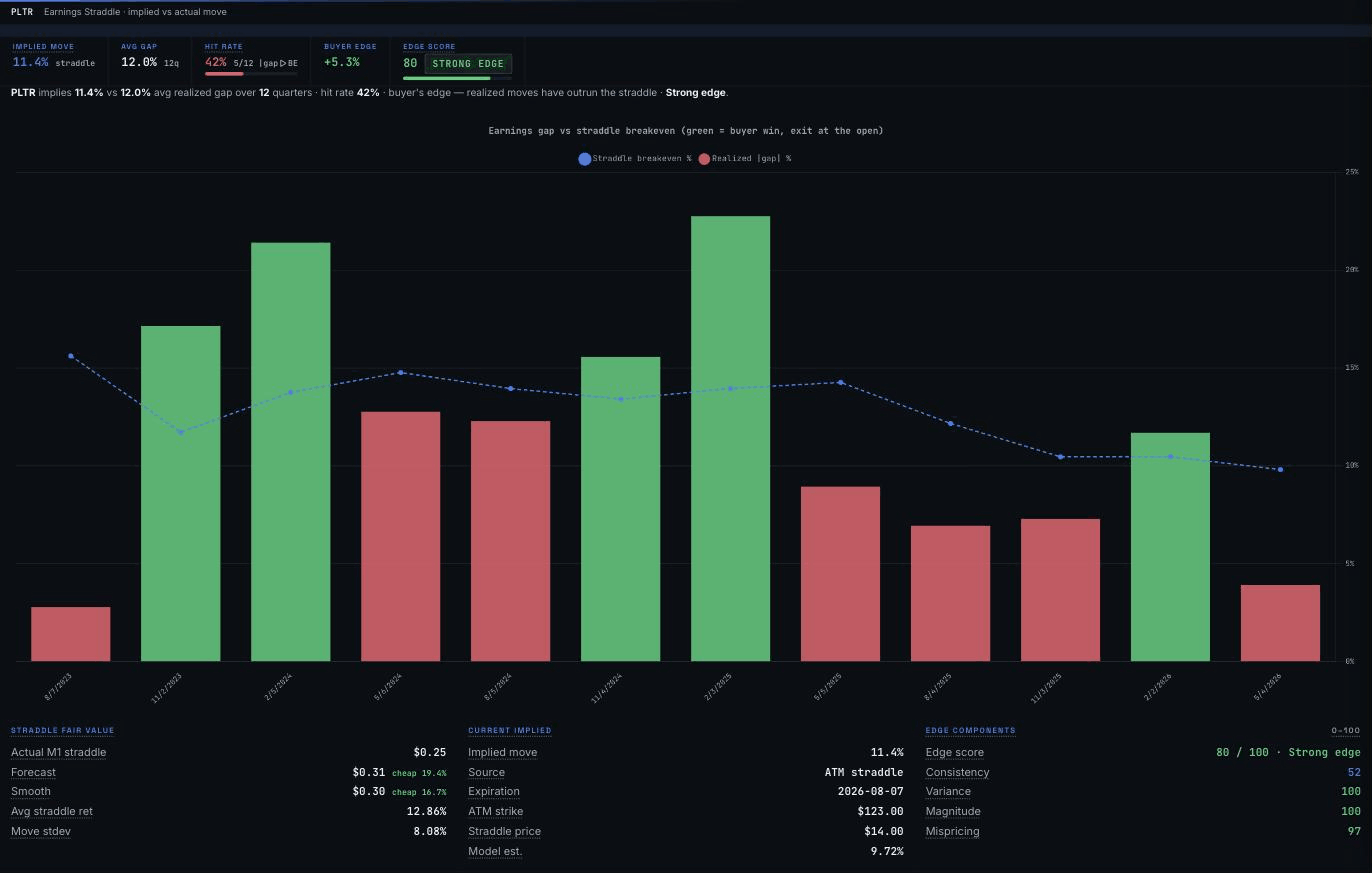1372x873 pixels.
Task: Click the red Realized gap legend dot
Action: coord(704,158)
